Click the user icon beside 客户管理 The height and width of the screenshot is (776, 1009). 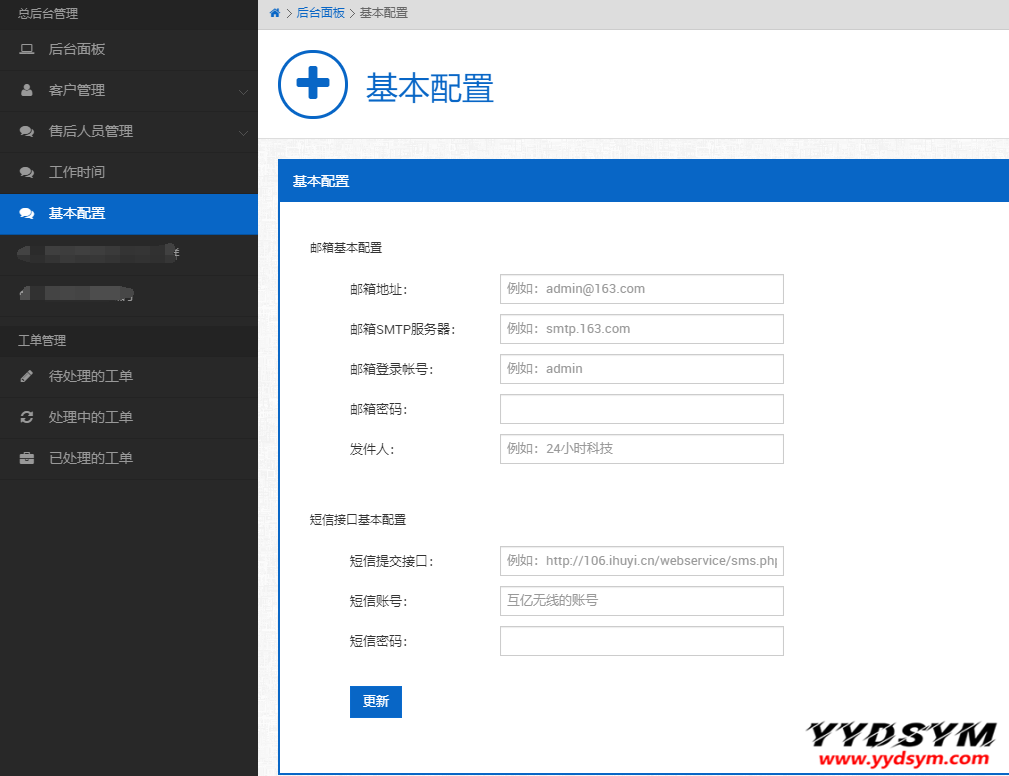click(x=27, y=90)
